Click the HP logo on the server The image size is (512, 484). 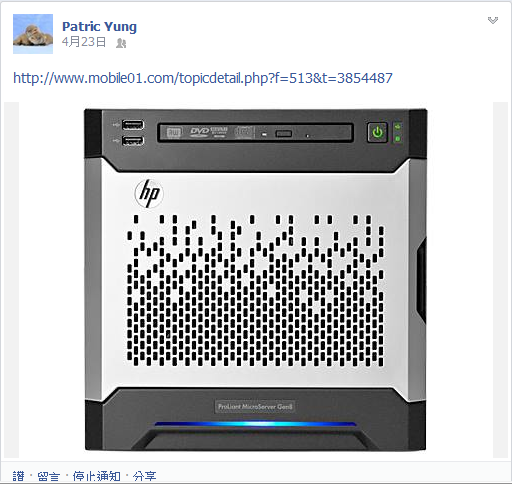click(x=149, y=193)
